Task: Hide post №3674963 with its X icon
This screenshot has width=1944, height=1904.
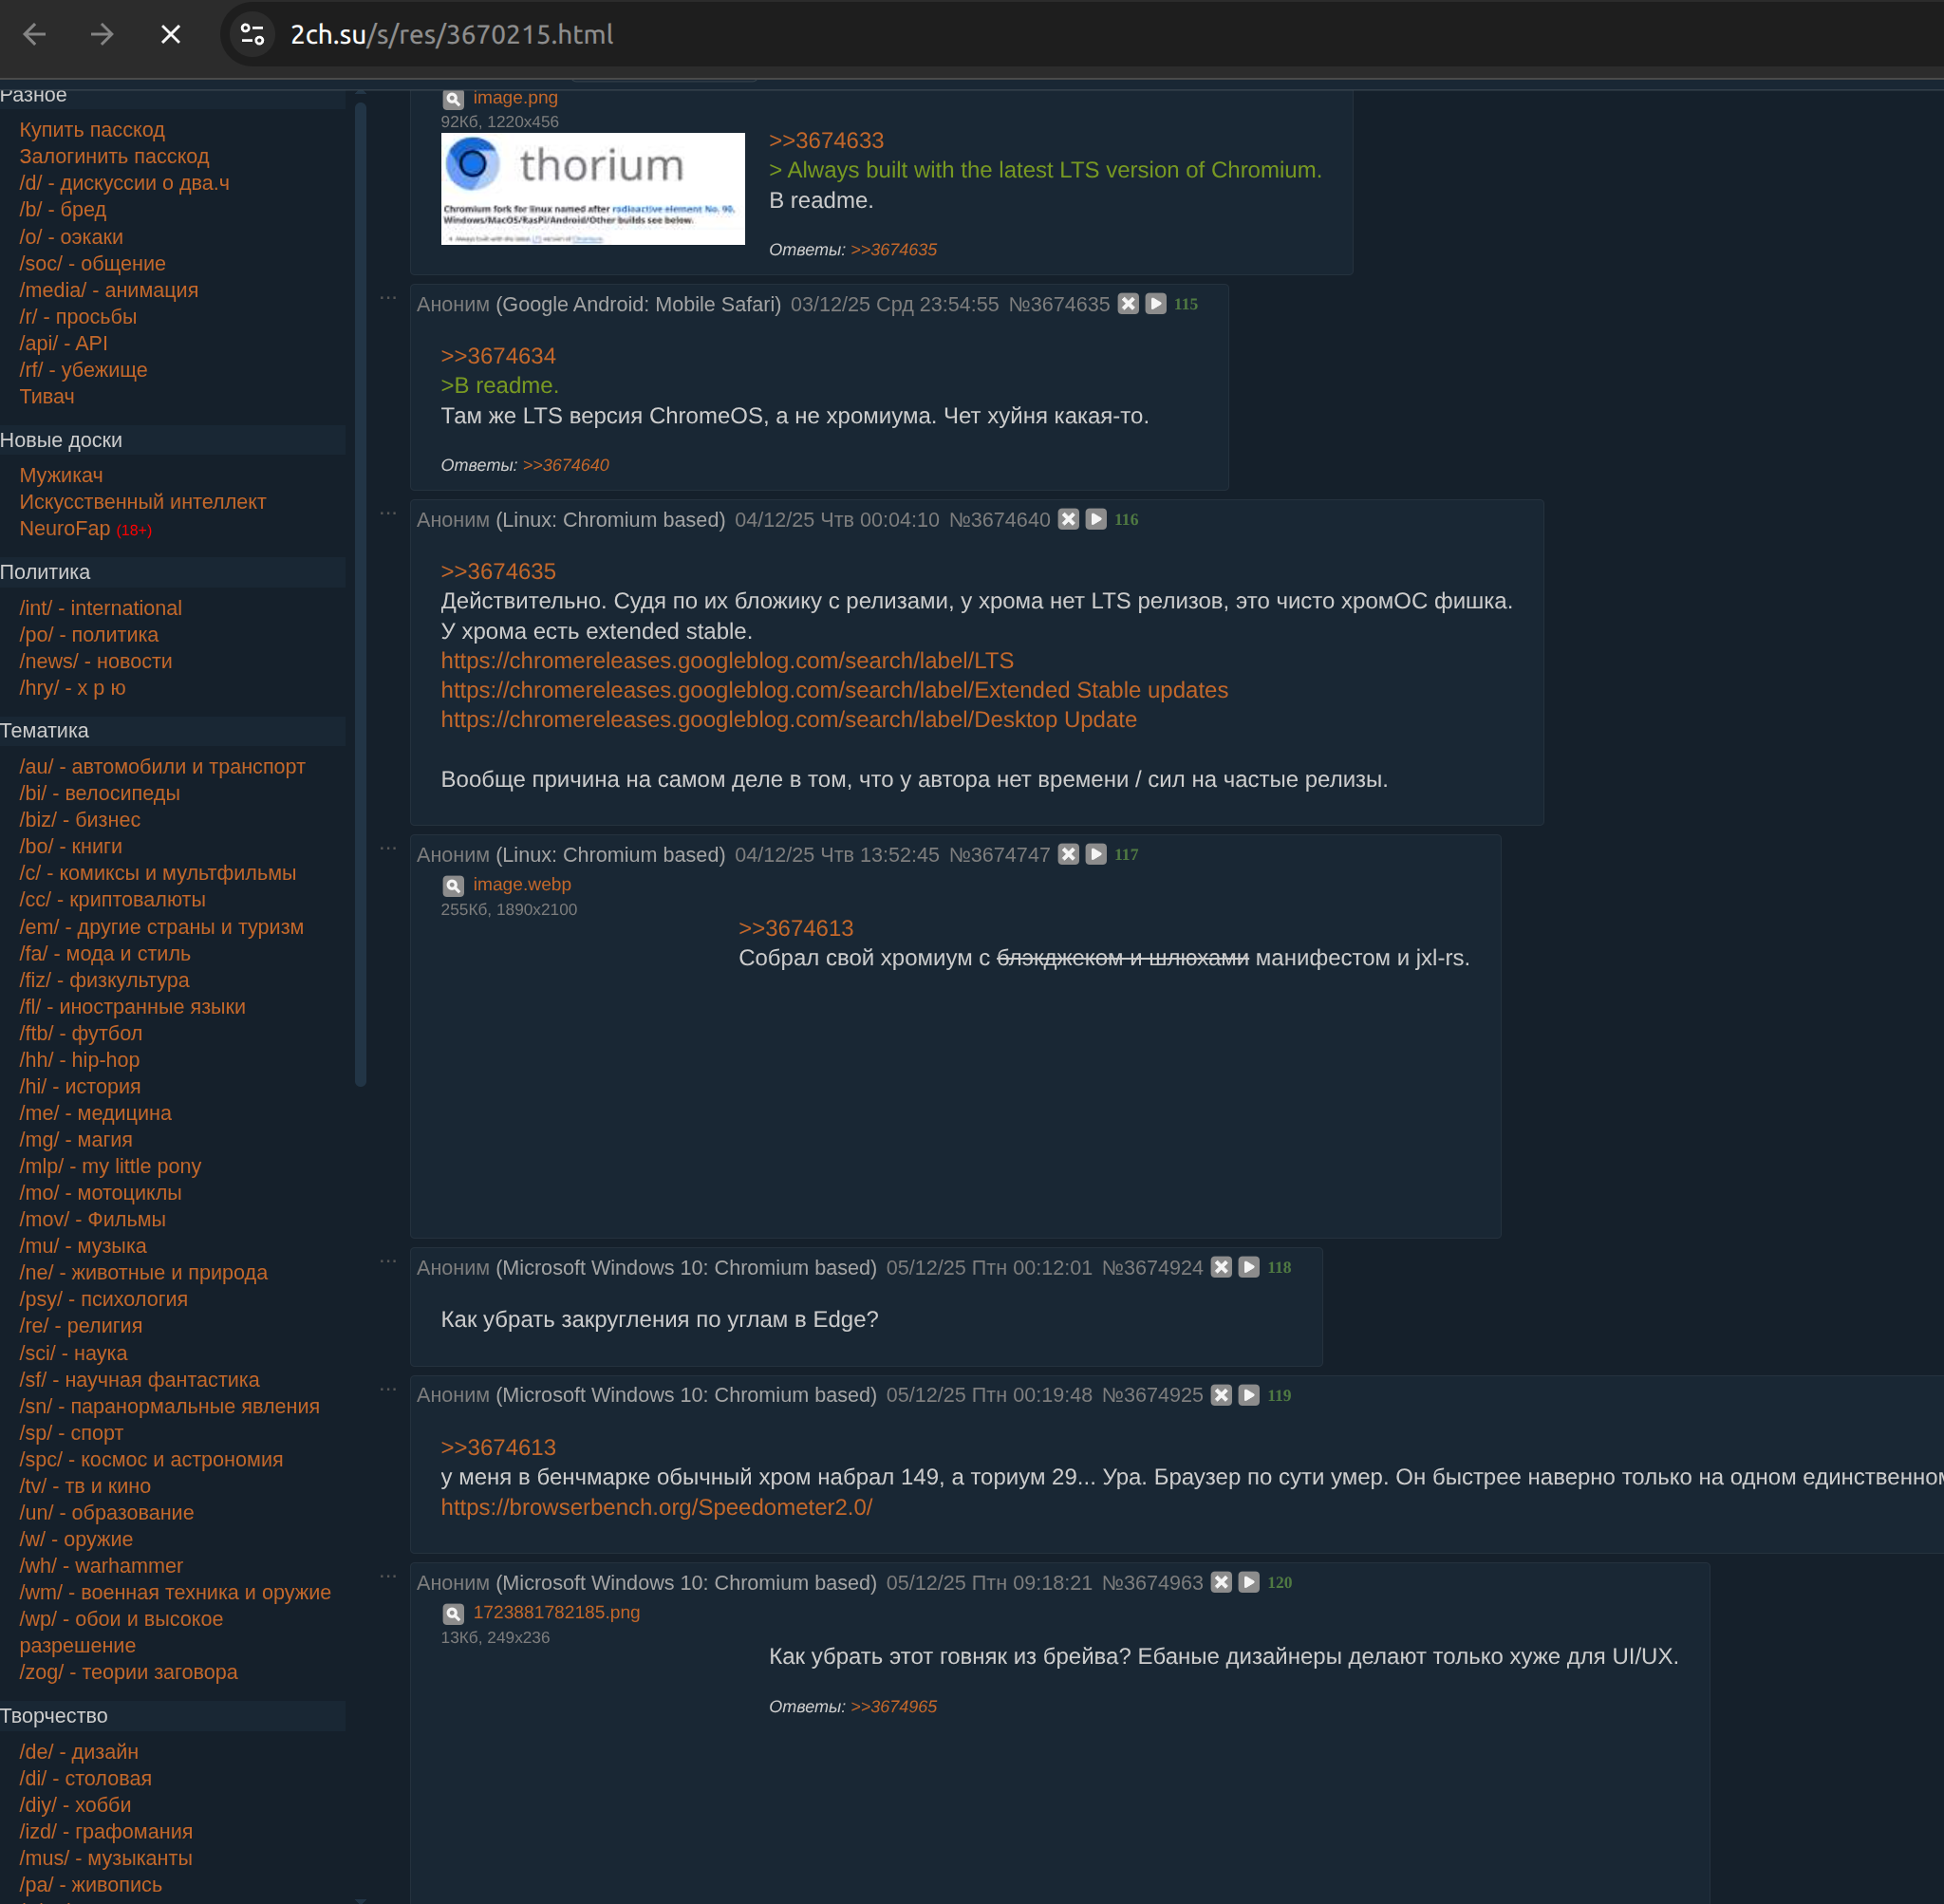Action: click(x=1221, y=1582)
